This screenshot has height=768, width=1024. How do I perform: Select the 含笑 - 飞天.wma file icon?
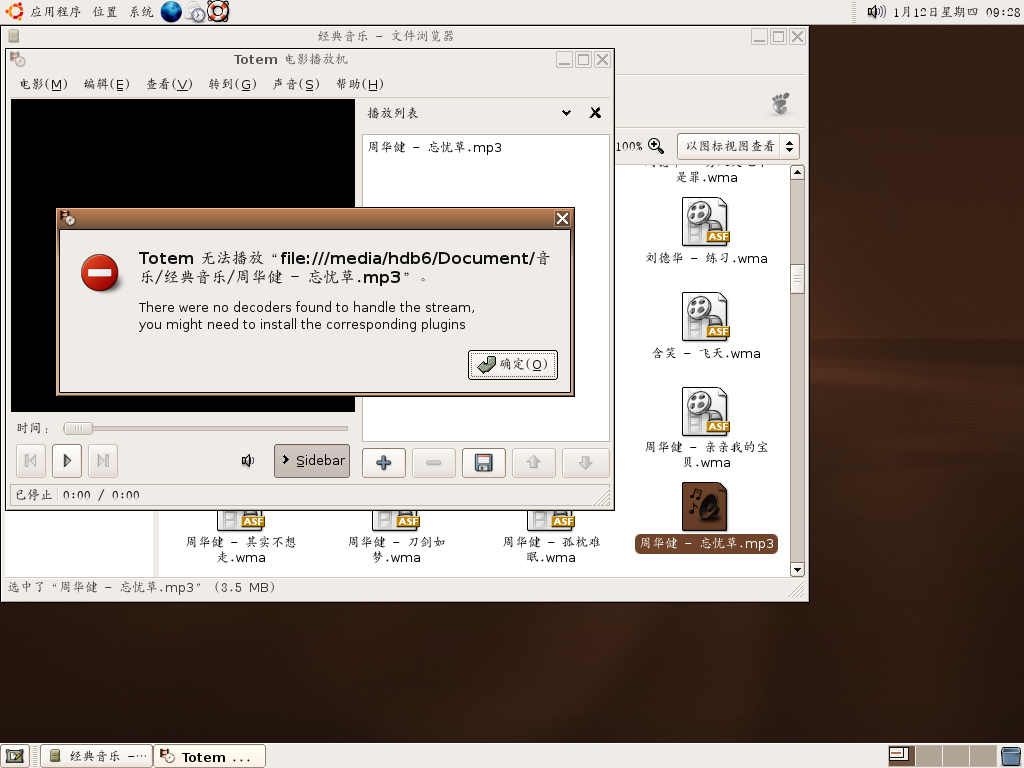[705, 317]
